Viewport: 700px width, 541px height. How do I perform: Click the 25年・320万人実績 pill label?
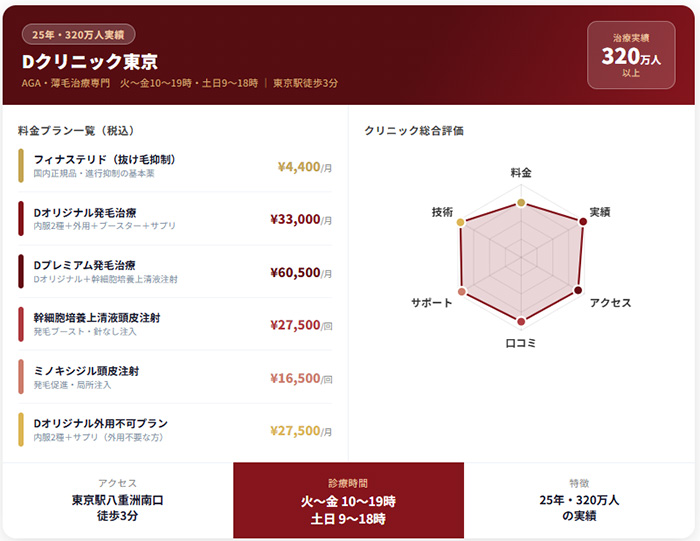click(x=78, y=35)
